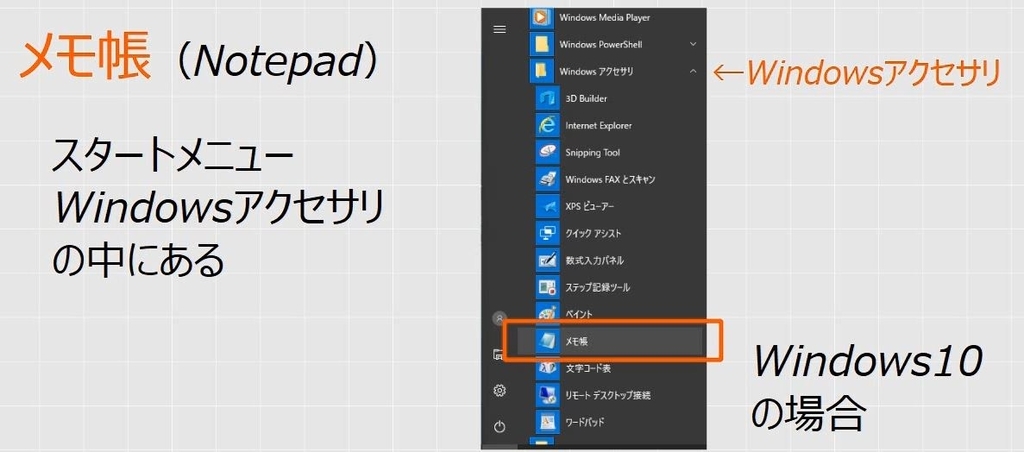Open Windows FAX とスキャン icon
1024x452 pixels.
(546, 179)
